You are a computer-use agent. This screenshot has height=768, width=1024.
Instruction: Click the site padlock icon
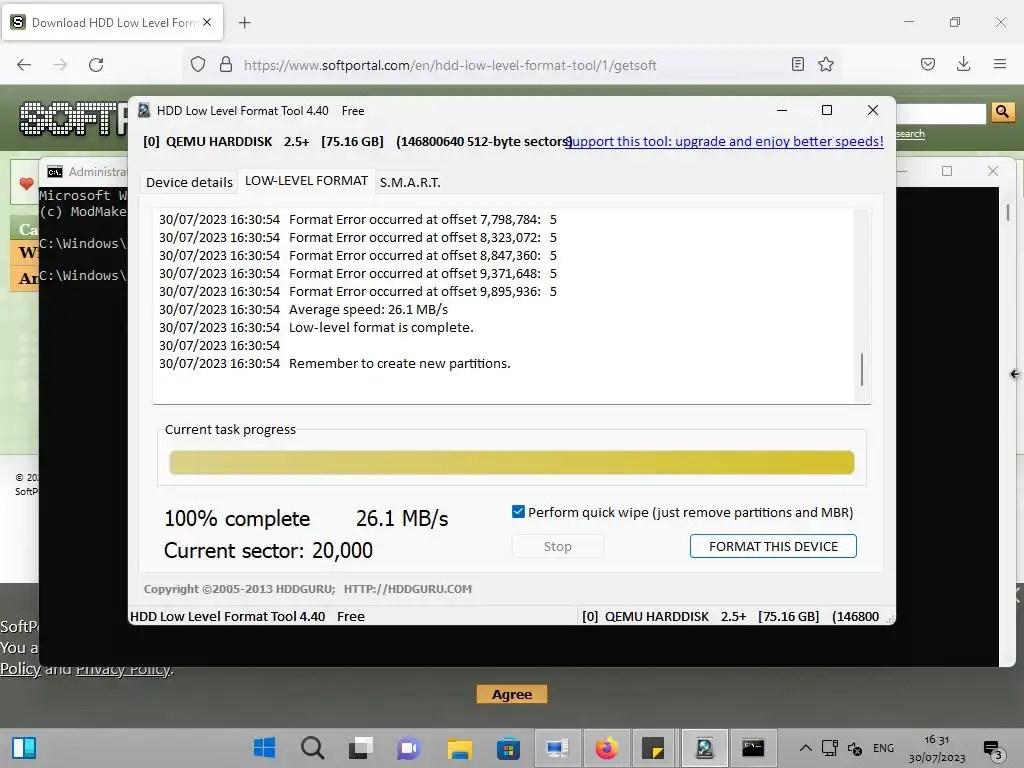[x=226, y=65]
